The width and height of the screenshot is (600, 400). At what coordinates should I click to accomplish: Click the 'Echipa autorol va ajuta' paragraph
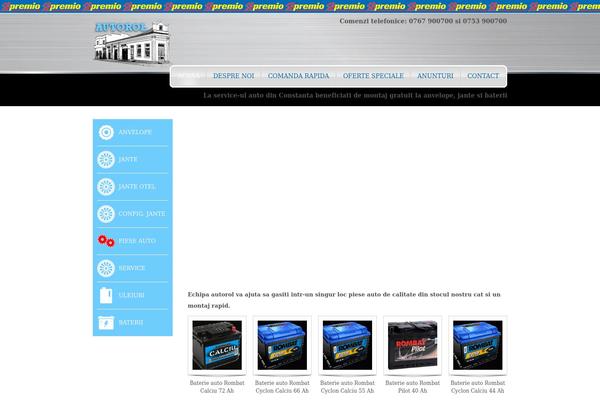coord(344,300)
